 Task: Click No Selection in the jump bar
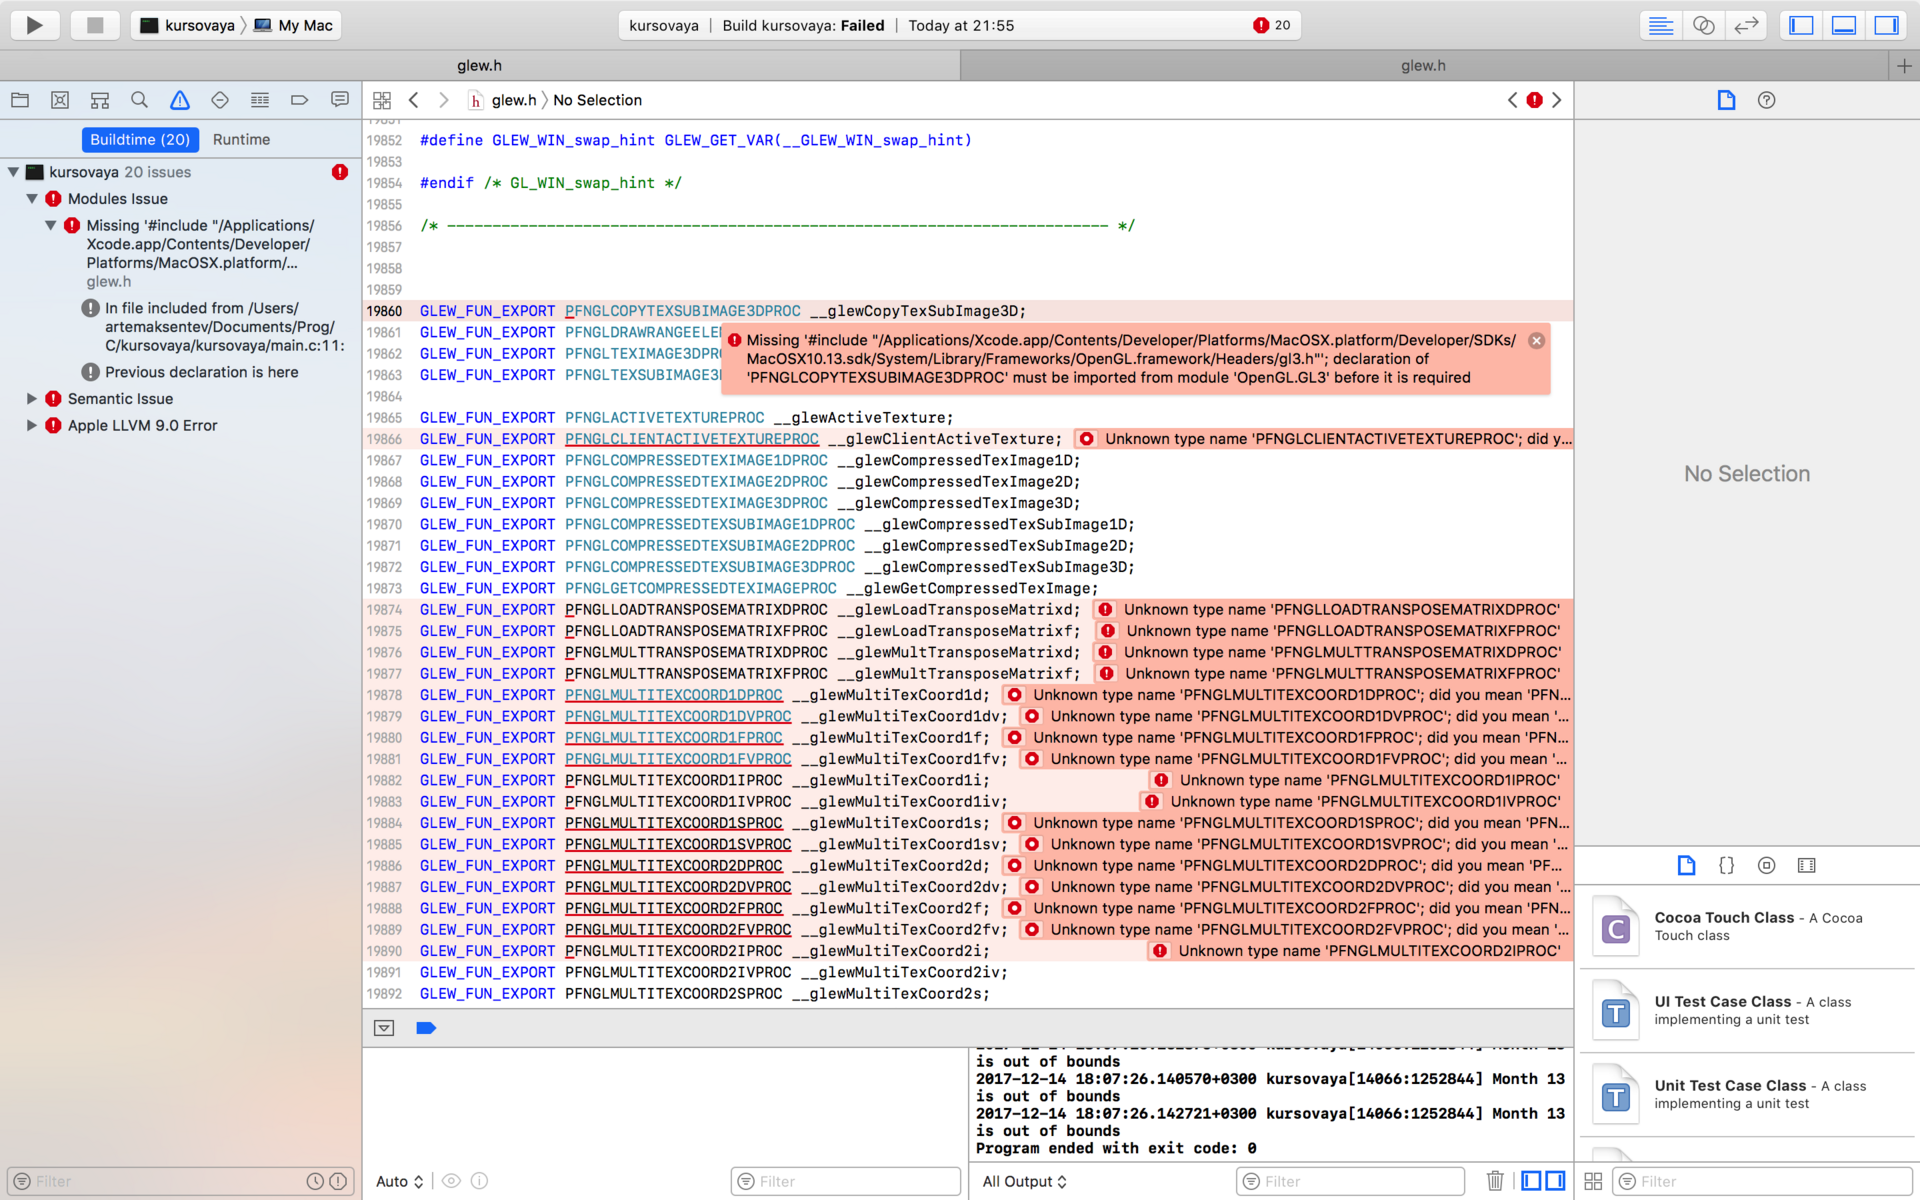pos(597,100)
